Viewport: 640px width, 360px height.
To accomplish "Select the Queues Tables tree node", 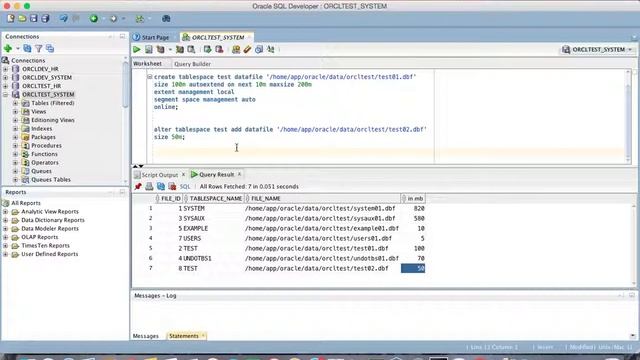I will [x=51, y=180].
